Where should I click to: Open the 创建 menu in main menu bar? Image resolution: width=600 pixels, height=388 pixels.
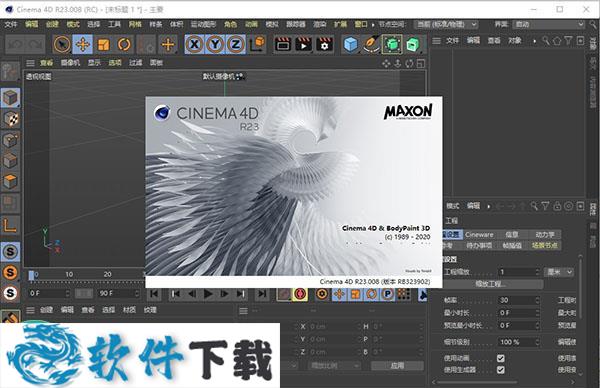(52, 24)
